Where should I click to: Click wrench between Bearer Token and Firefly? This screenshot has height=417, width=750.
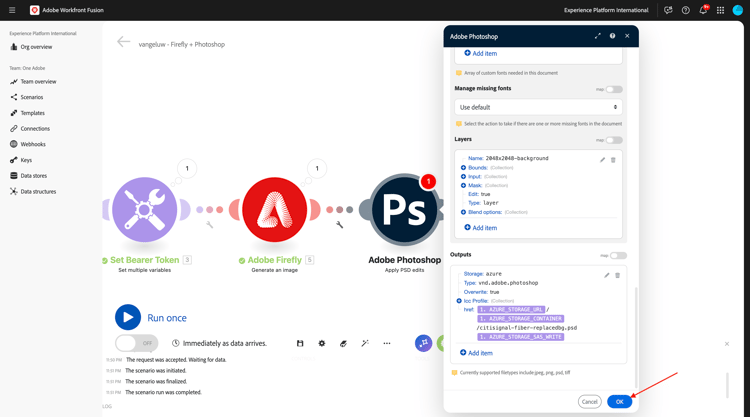click(210, 224)
